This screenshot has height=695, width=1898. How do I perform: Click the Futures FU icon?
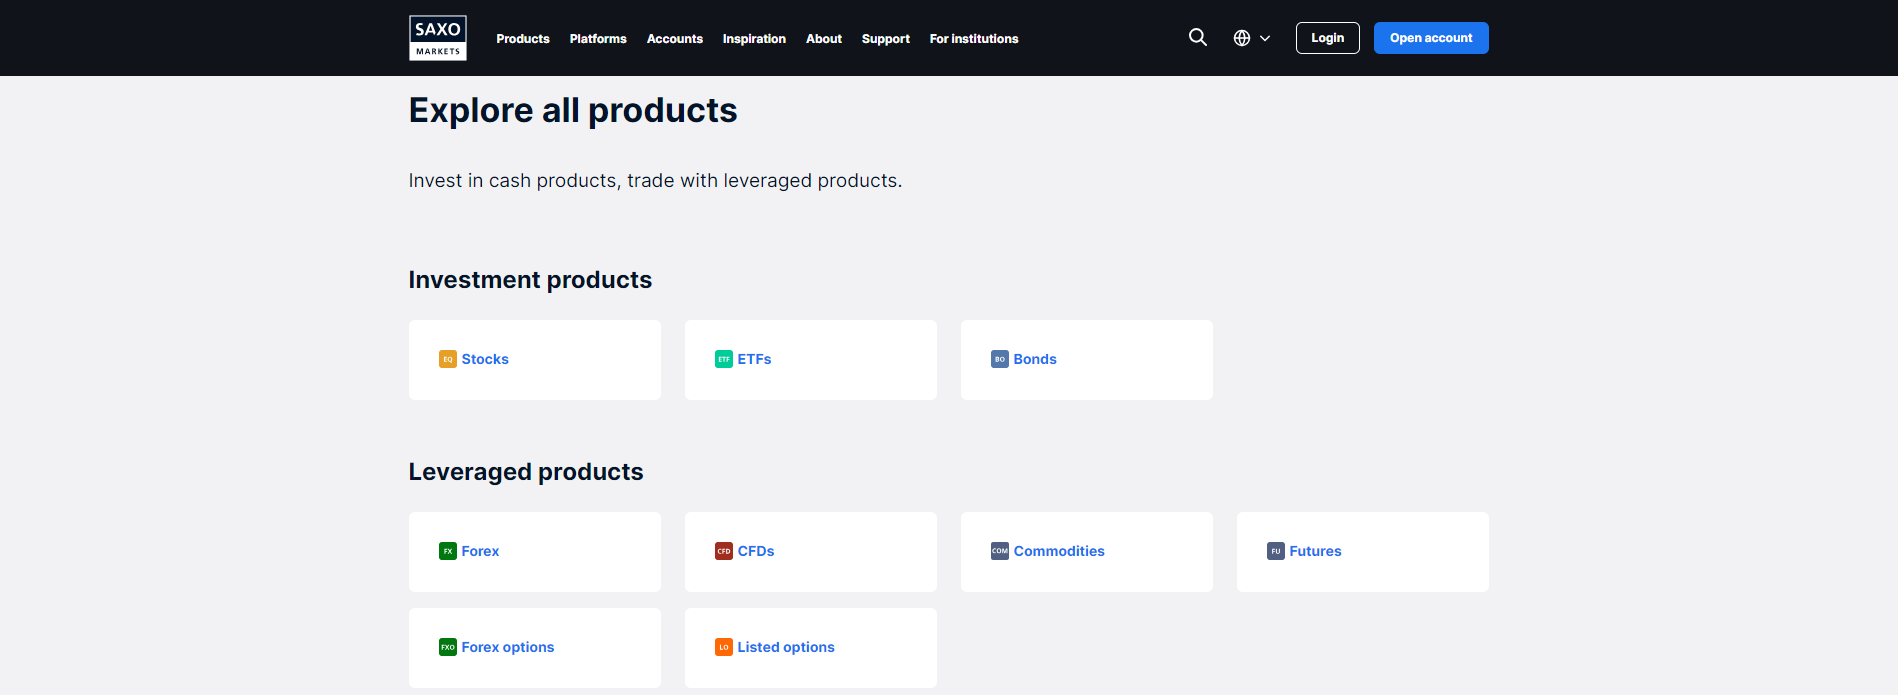(x=1276, y=551)
